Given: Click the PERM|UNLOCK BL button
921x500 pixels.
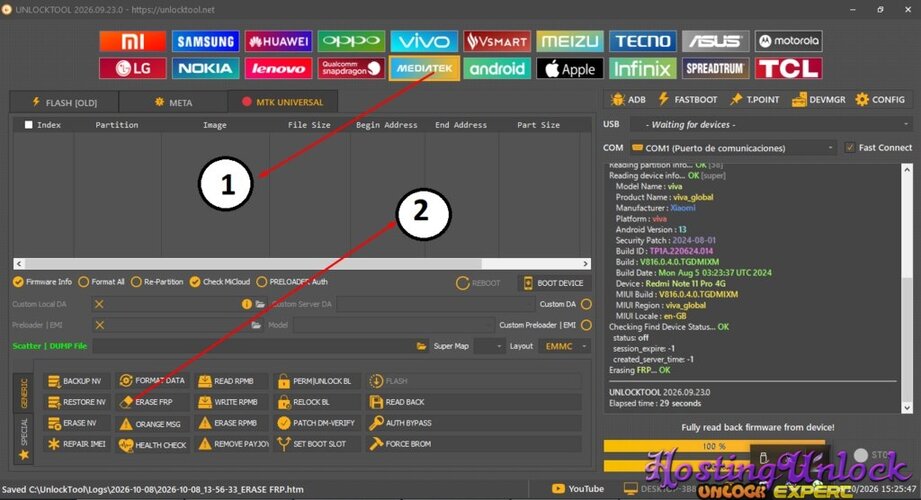Looking at the screenshot, I should (x=317, y=381).
